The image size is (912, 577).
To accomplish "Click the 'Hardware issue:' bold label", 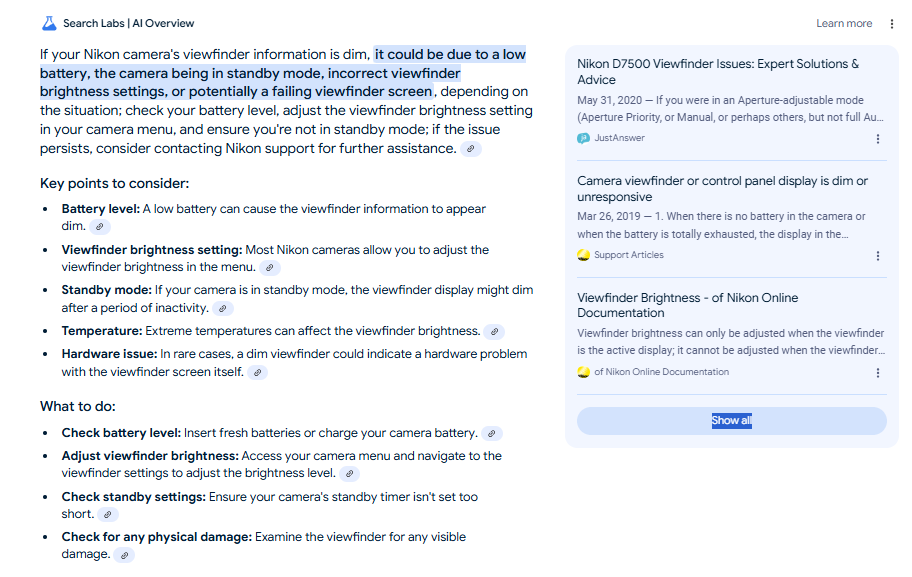I will (x=109, y=354).
